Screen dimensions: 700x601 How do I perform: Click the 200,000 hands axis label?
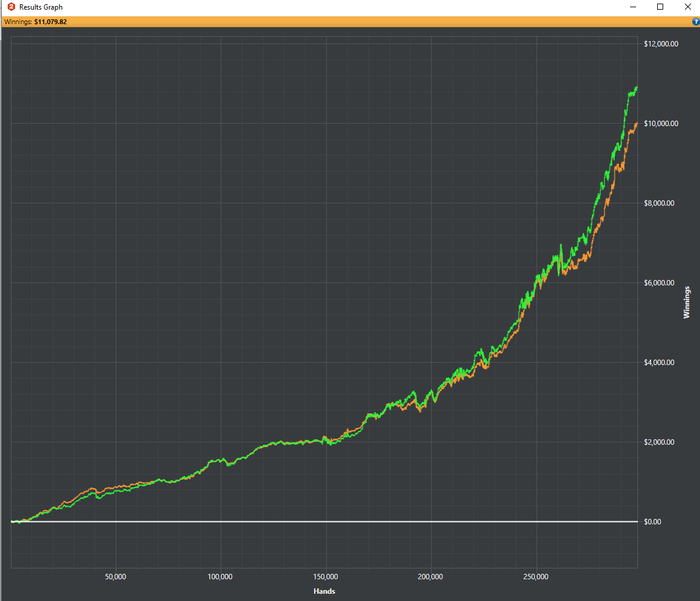click(430, 576)
